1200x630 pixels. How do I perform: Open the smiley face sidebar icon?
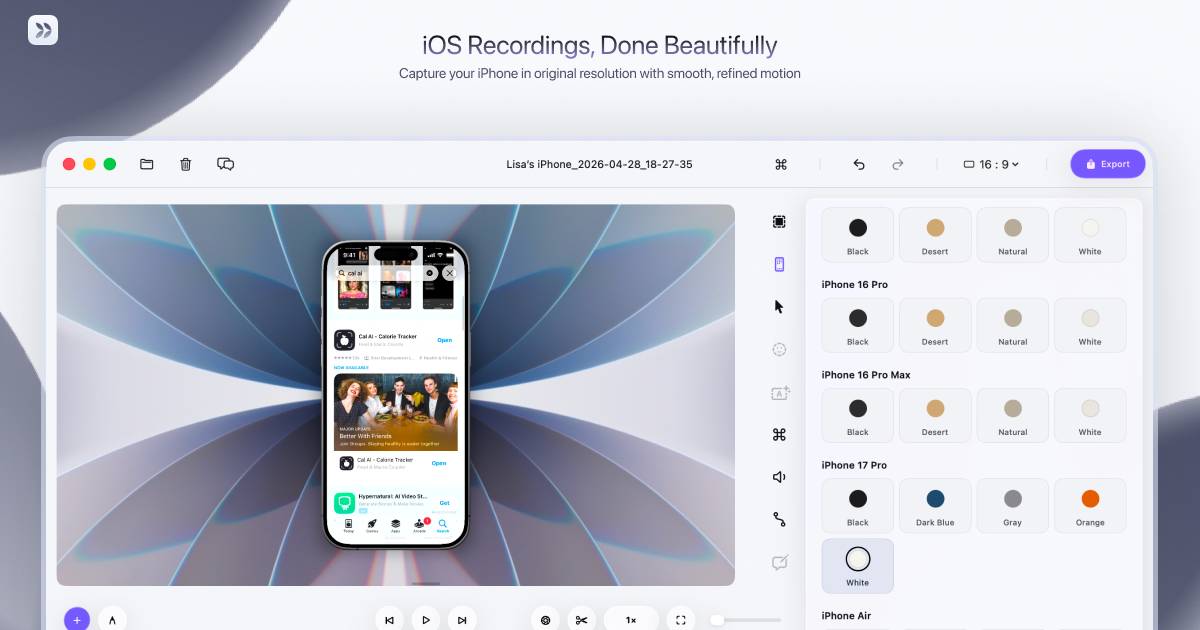pyautogui.click(x=779, y=350)
